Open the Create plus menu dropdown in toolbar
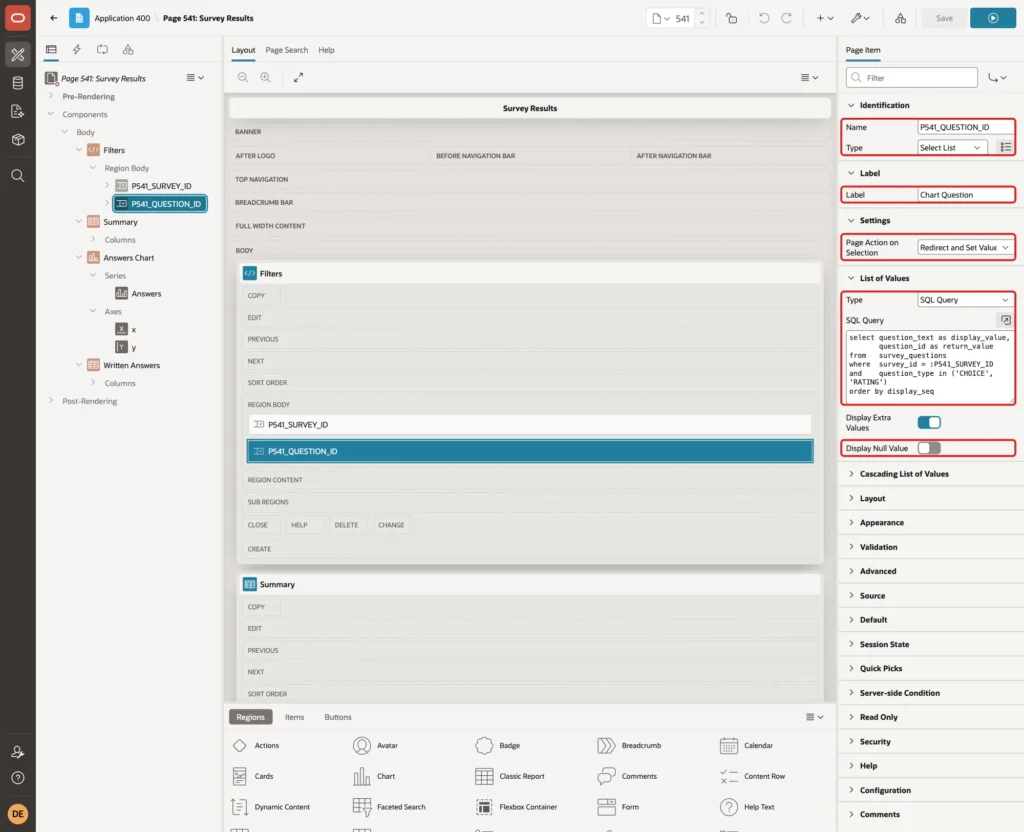This screenshot has height=832, width=1024. tap(825, 18)
